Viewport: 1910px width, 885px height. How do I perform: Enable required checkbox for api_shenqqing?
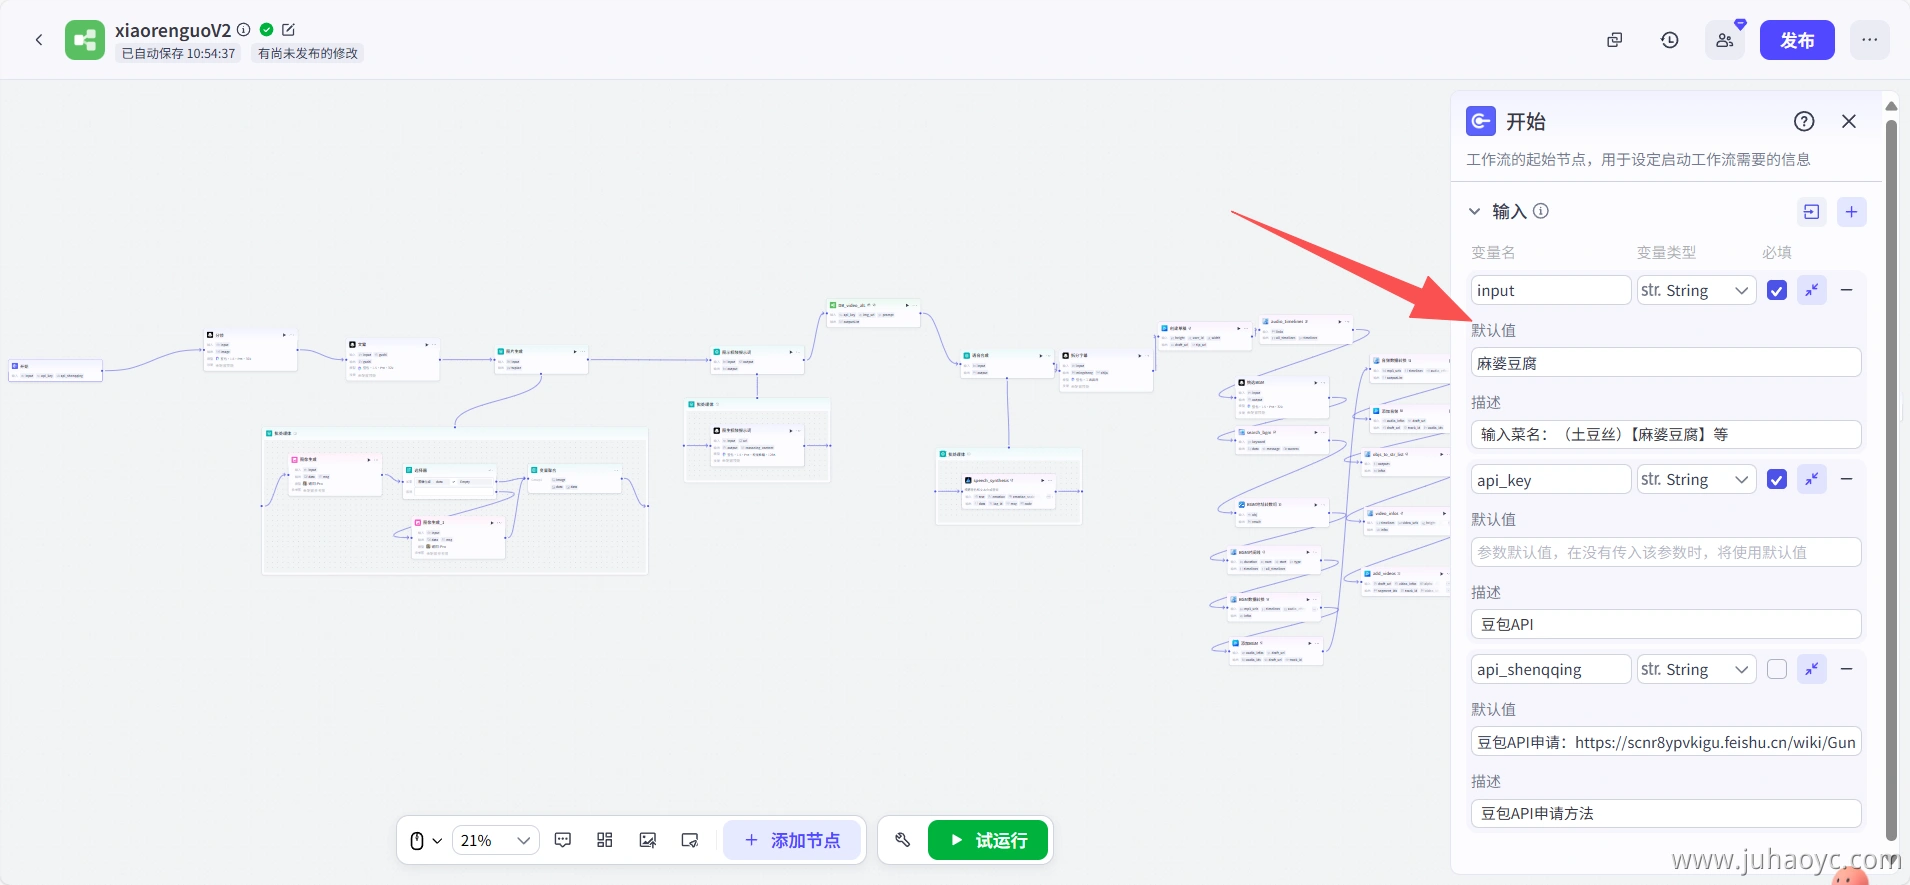pos(1776,669)
